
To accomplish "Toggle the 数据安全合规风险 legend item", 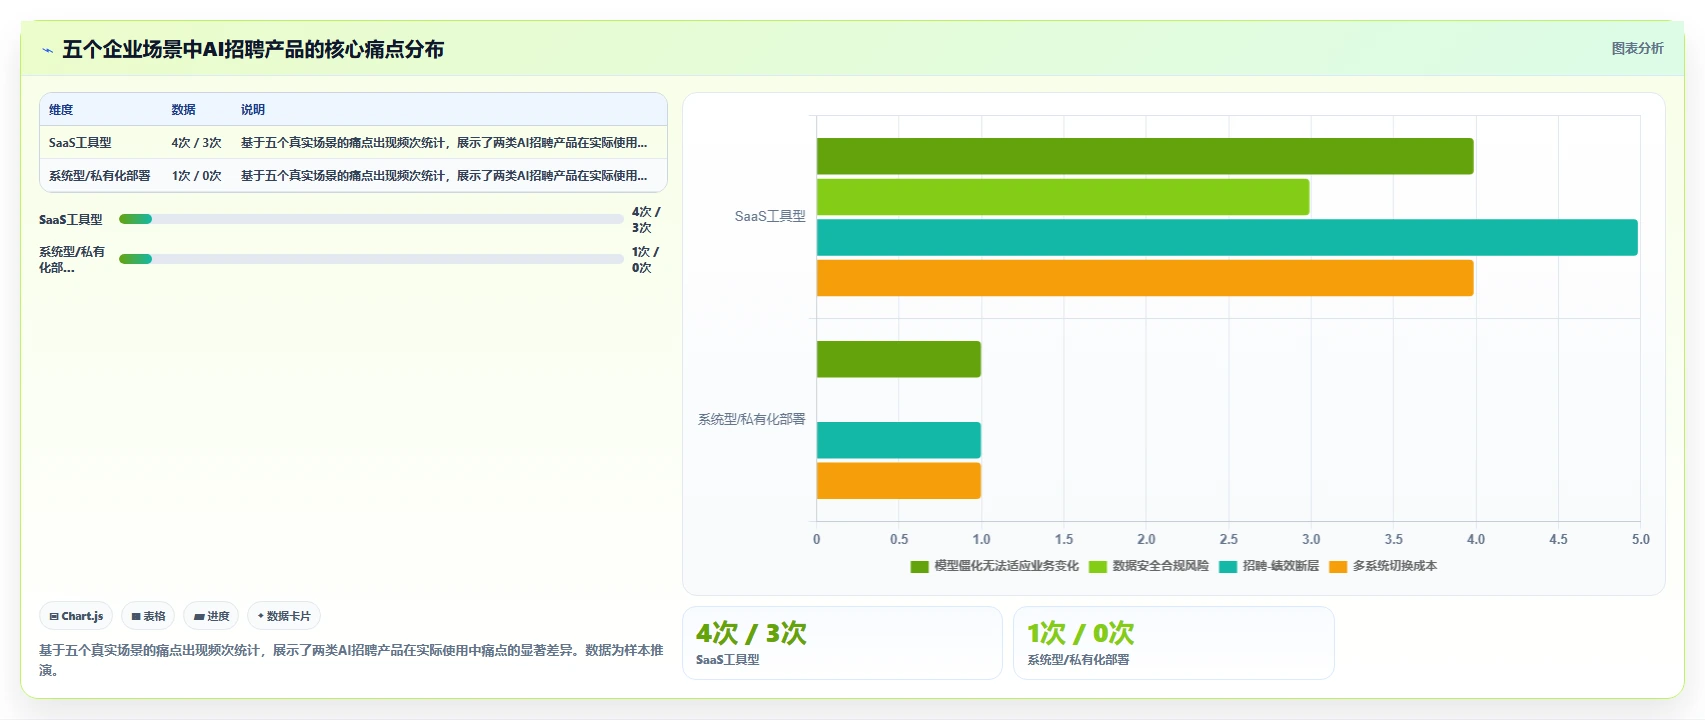I will tap(1148, 566).
